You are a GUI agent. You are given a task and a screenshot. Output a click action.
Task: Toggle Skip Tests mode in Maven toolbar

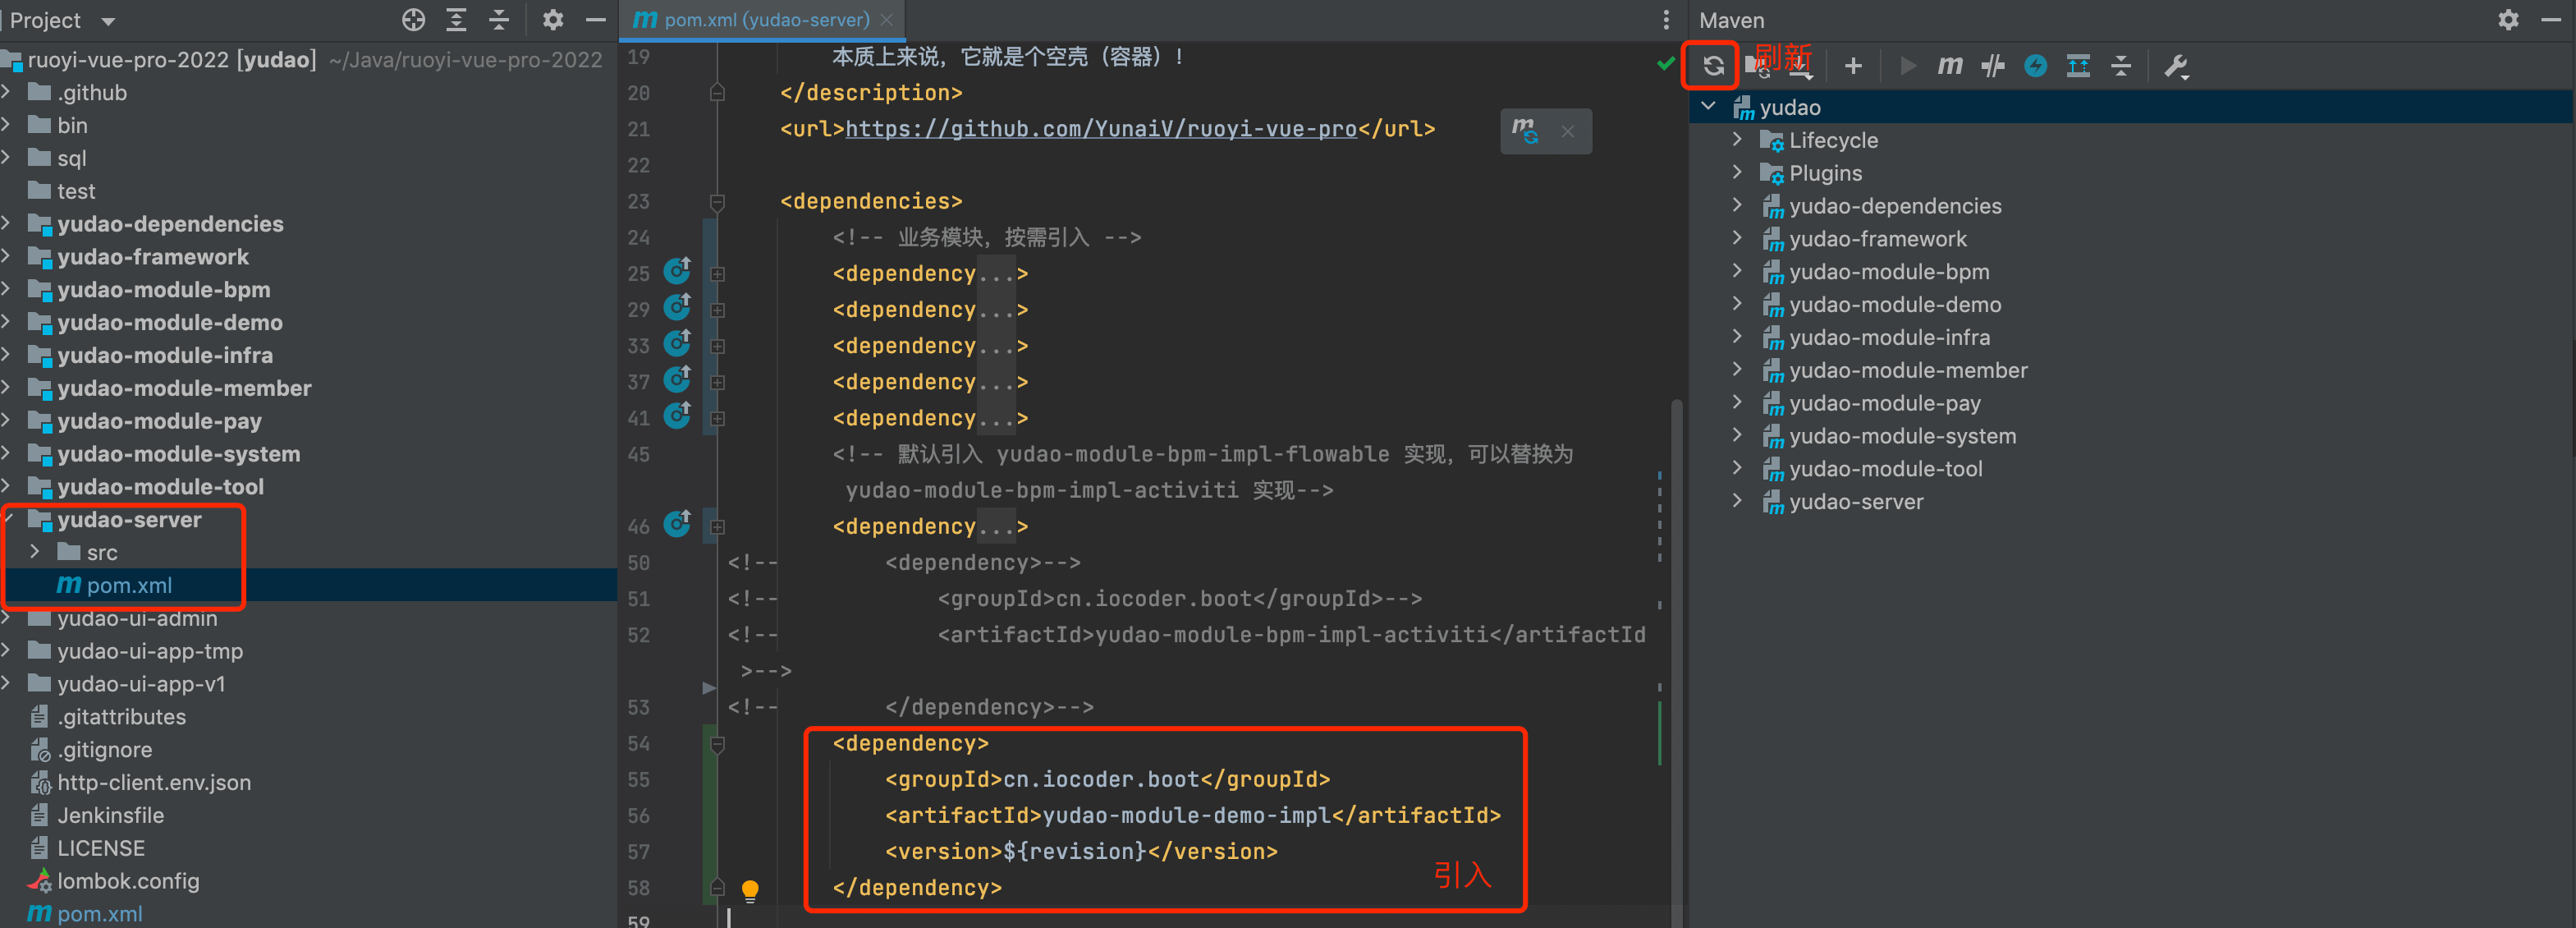[1992, 66]
